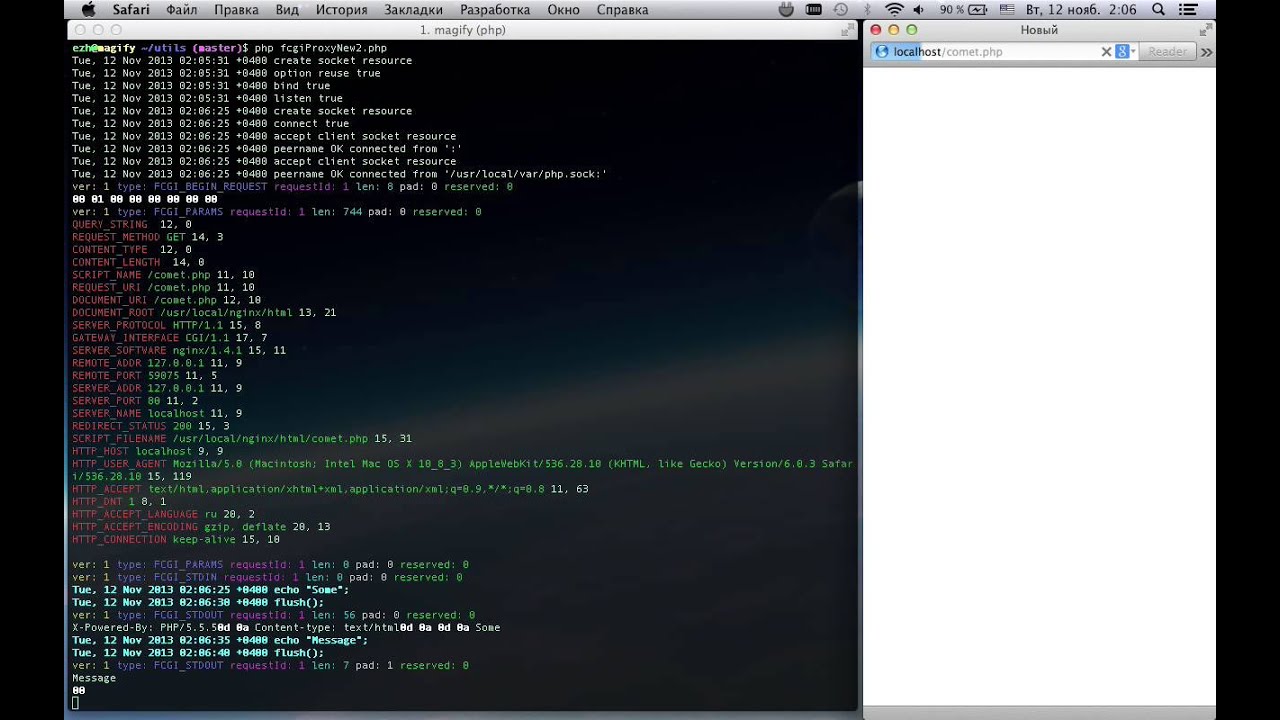This screenshot has width=1280, height=720.
Task: Click the SERVER_SOFTWARE nginx/1.4.1 line
Action: (179, 350)
